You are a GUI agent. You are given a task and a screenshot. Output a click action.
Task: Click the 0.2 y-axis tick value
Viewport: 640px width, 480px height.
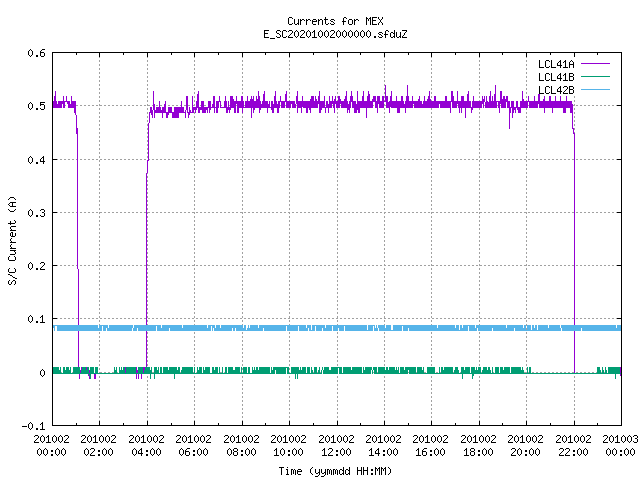[x=36, y=266]
